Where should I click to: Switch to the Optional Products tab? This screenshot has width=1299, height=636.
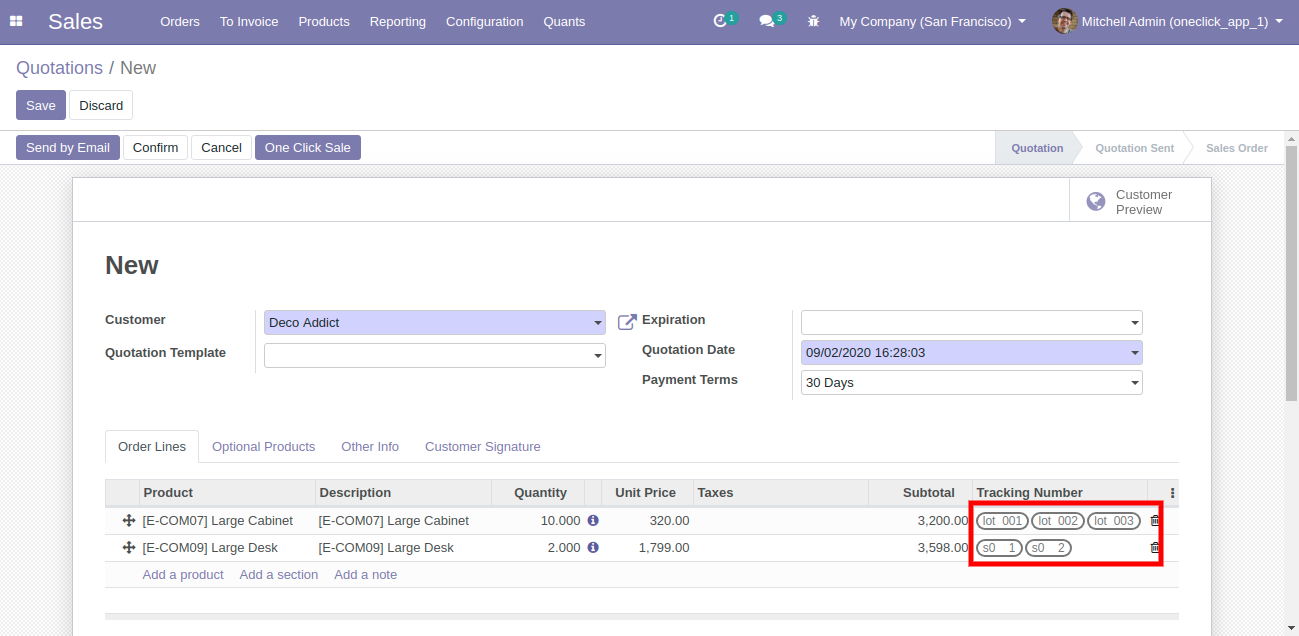[263, 447]
